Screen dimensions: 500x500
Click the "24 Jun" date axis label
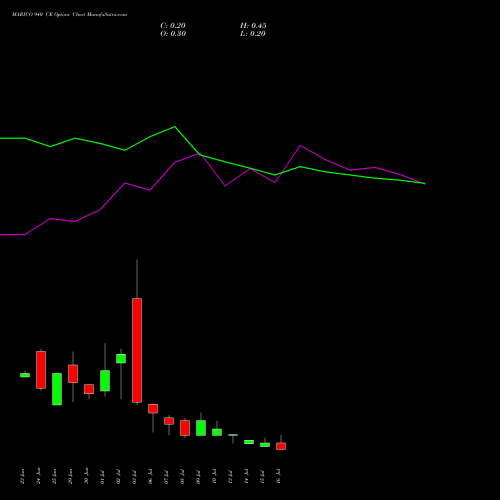click(39, 476)
